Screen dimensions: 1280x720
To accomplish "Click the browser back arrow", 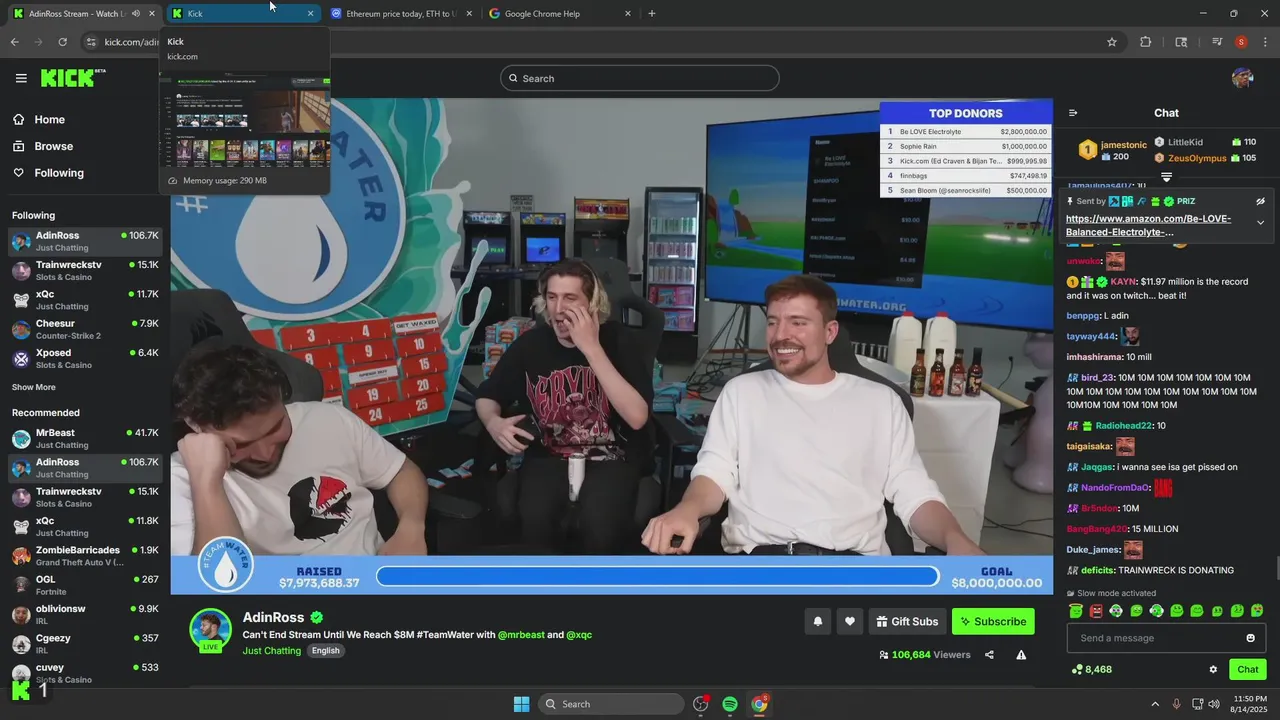I will [15, 42].
